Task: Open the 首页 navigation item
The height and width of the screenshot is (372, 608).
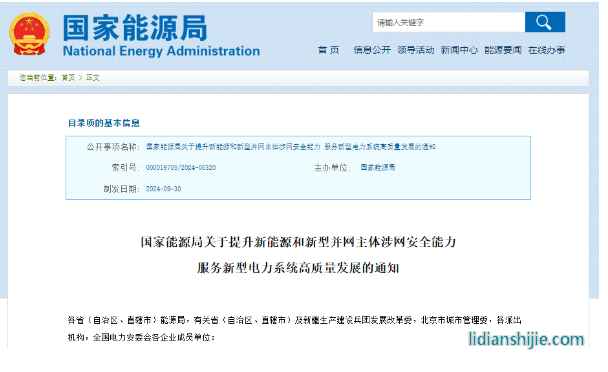Action: click(328, 50)
